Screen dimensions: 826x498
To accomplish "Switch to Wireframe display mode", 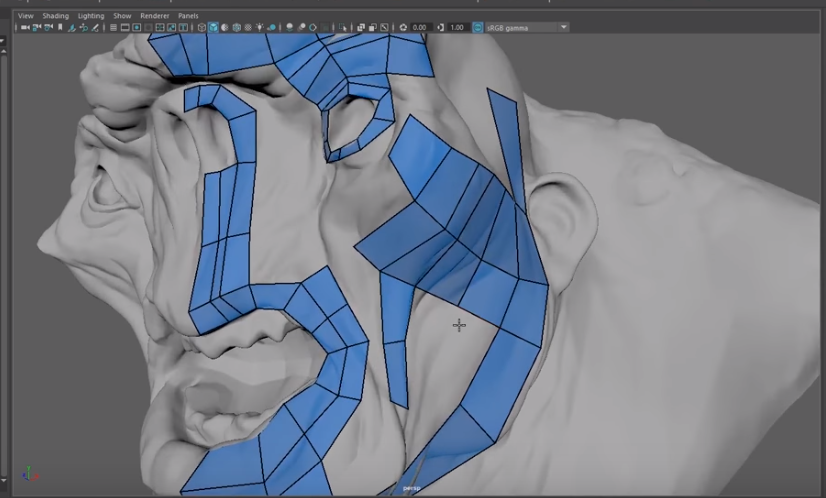I will point(201,27).
